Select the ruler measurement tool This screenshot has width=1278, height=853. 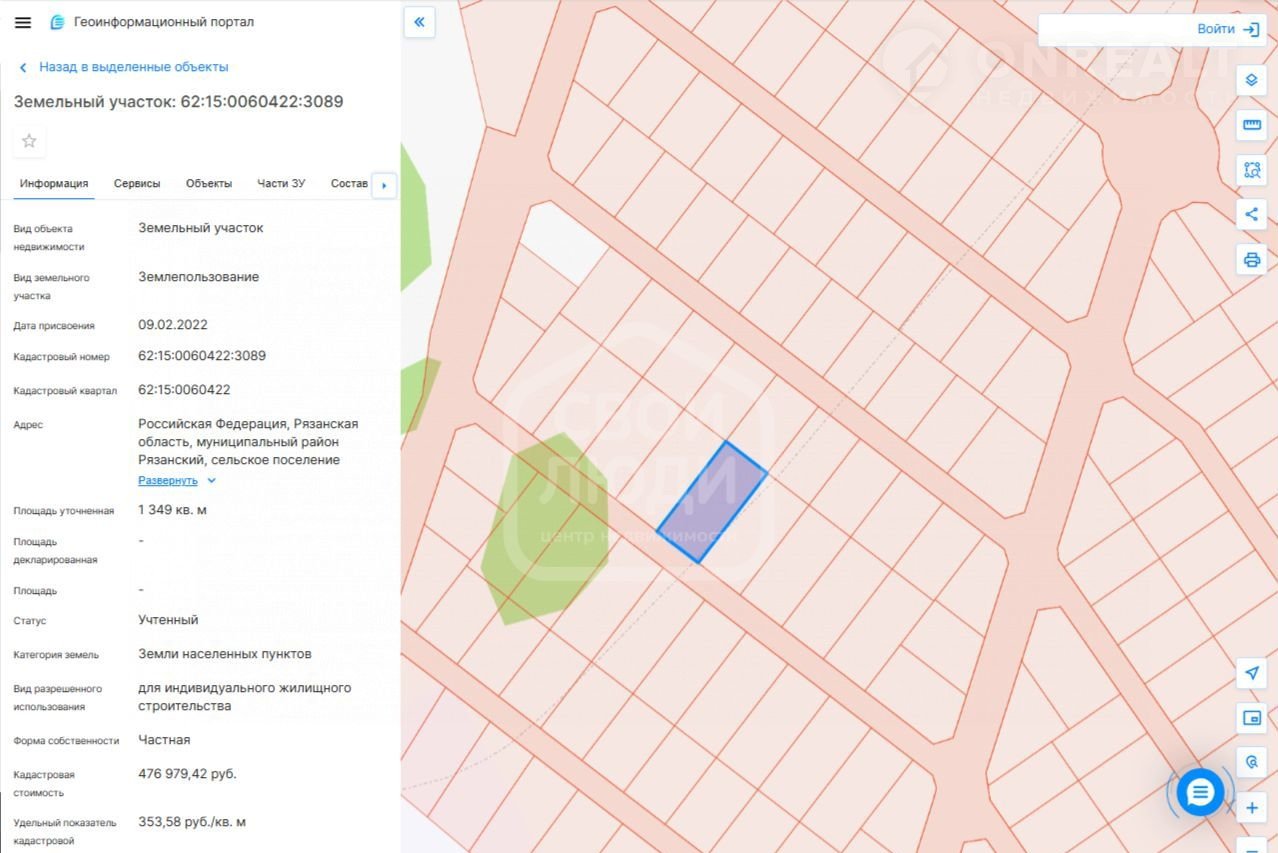point(1251,125)
